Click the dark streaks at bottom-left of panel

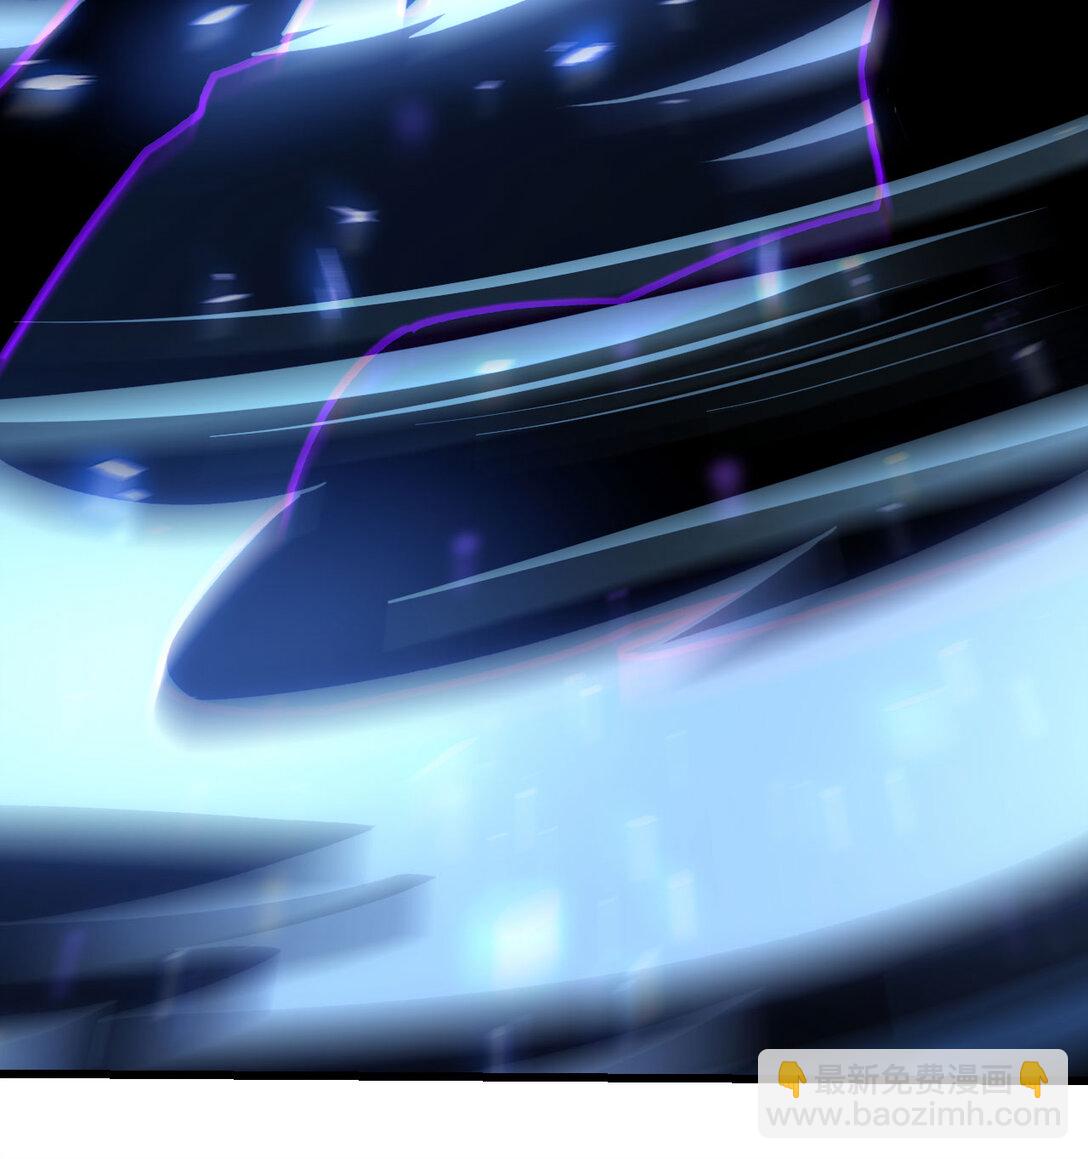tap(150, 900)
